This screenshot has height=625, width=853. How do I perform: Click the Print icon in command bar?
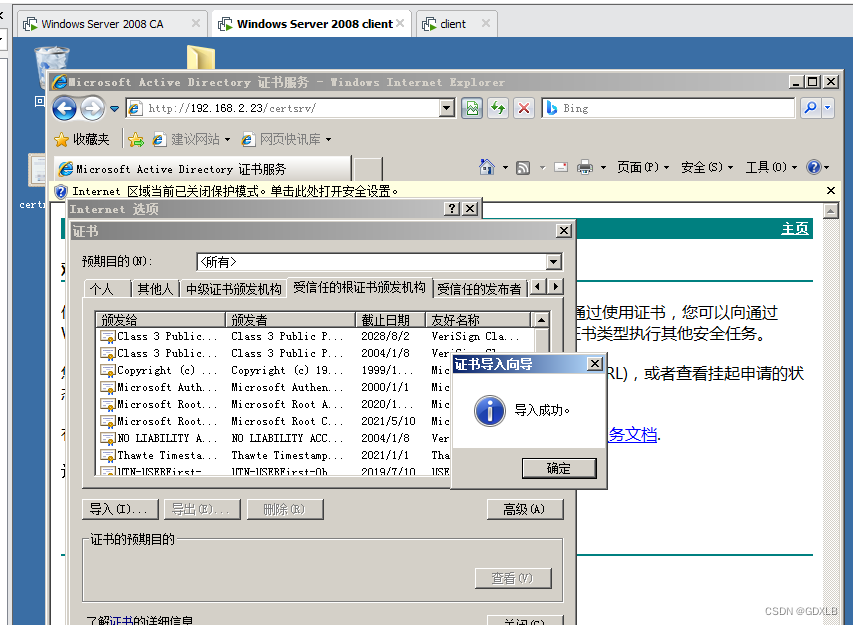585,167
